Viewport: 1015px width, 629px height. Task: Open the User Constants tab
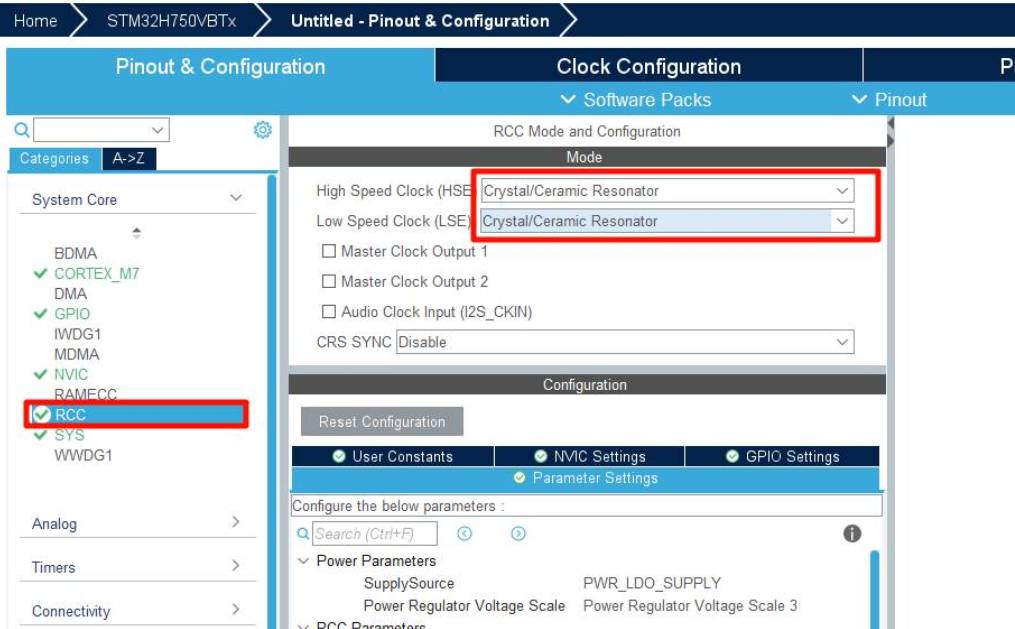tap(393, 456)
